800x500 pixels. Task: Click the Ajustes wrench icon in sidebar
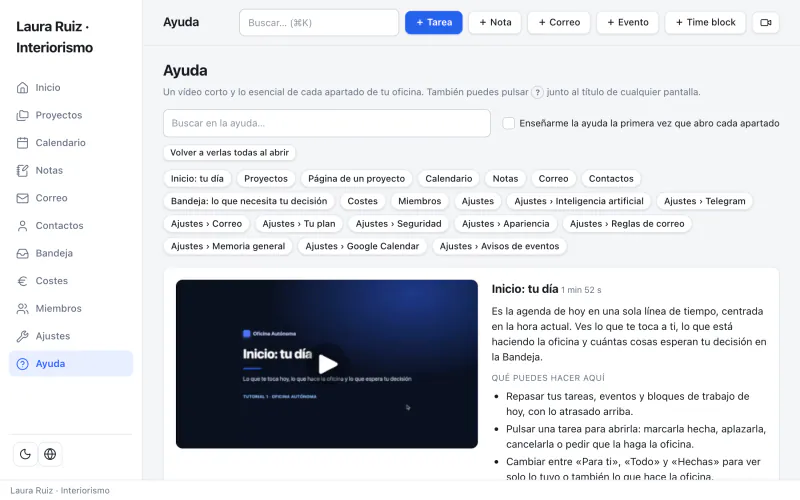pos(22,336)
